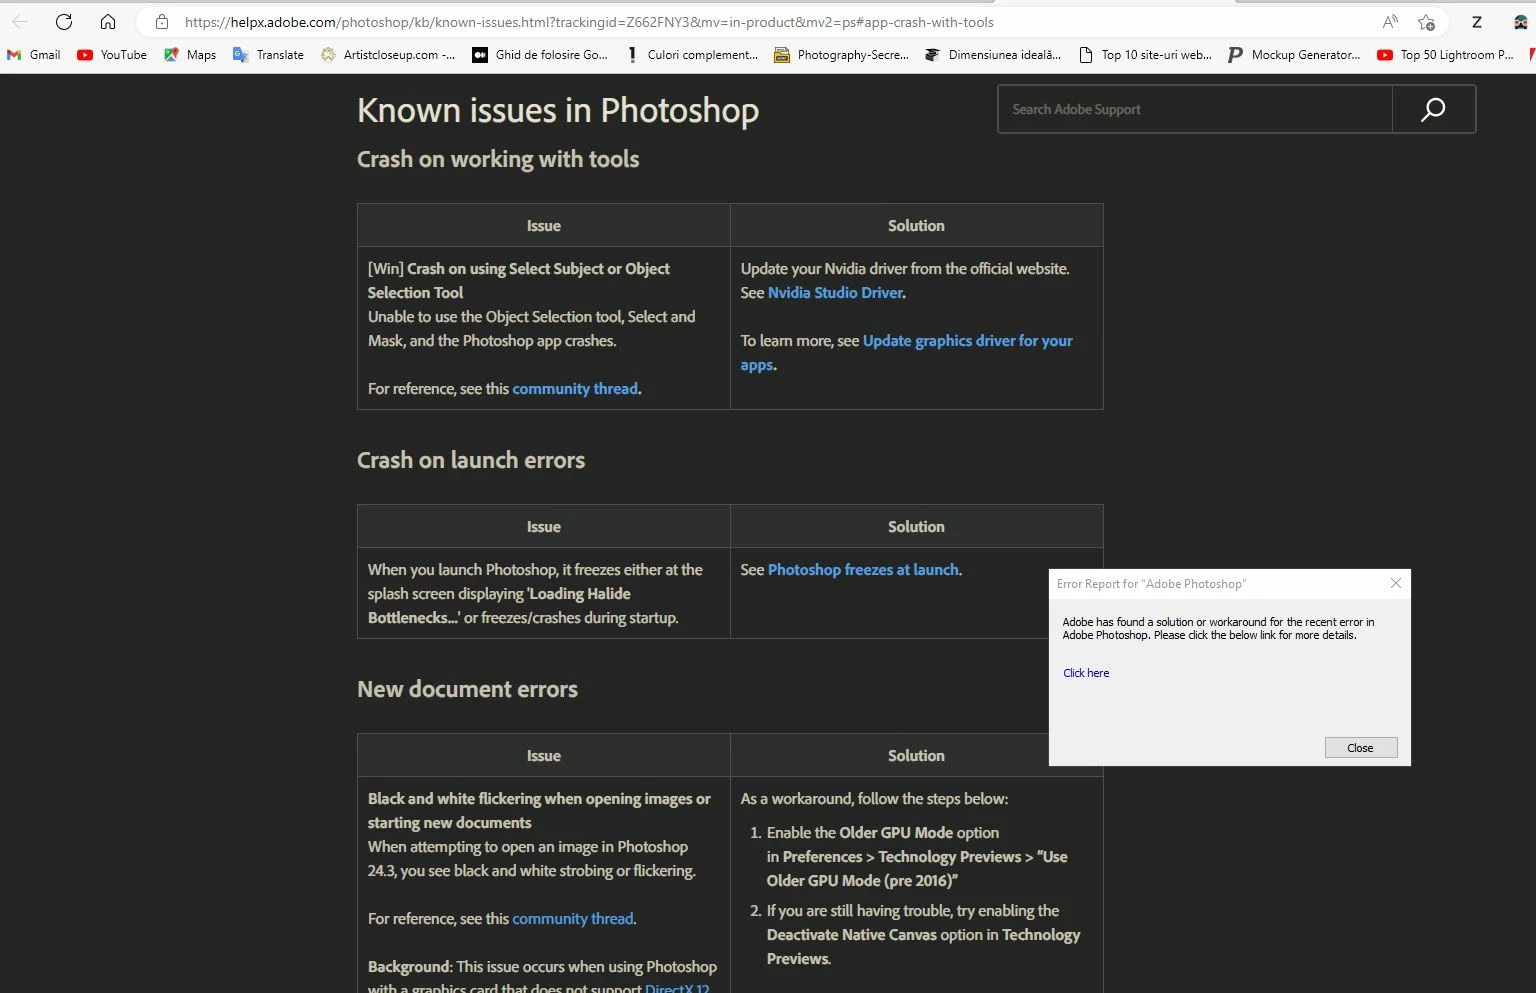This screenshot has width=1536, height=993.
Task: Open the Nvidia Studio Driver link
Action: [x=835, y=293]
